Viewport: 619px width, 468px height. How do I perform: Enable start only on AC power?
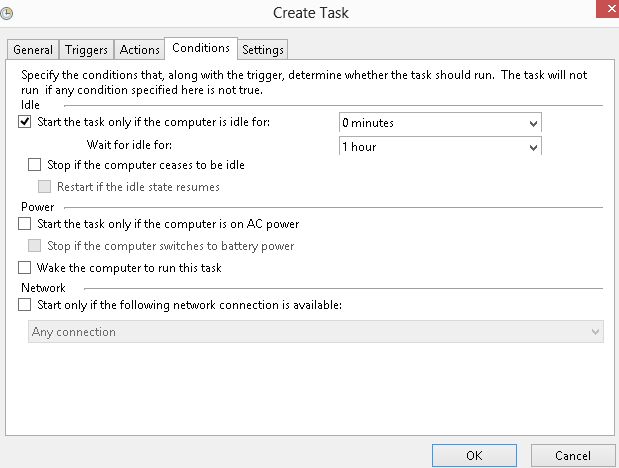[x=25, y=224]
